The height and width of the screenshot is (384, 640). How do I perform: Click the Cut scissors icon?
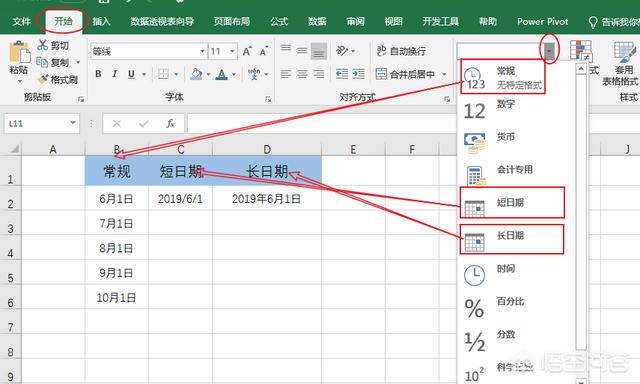click(42, 45)
